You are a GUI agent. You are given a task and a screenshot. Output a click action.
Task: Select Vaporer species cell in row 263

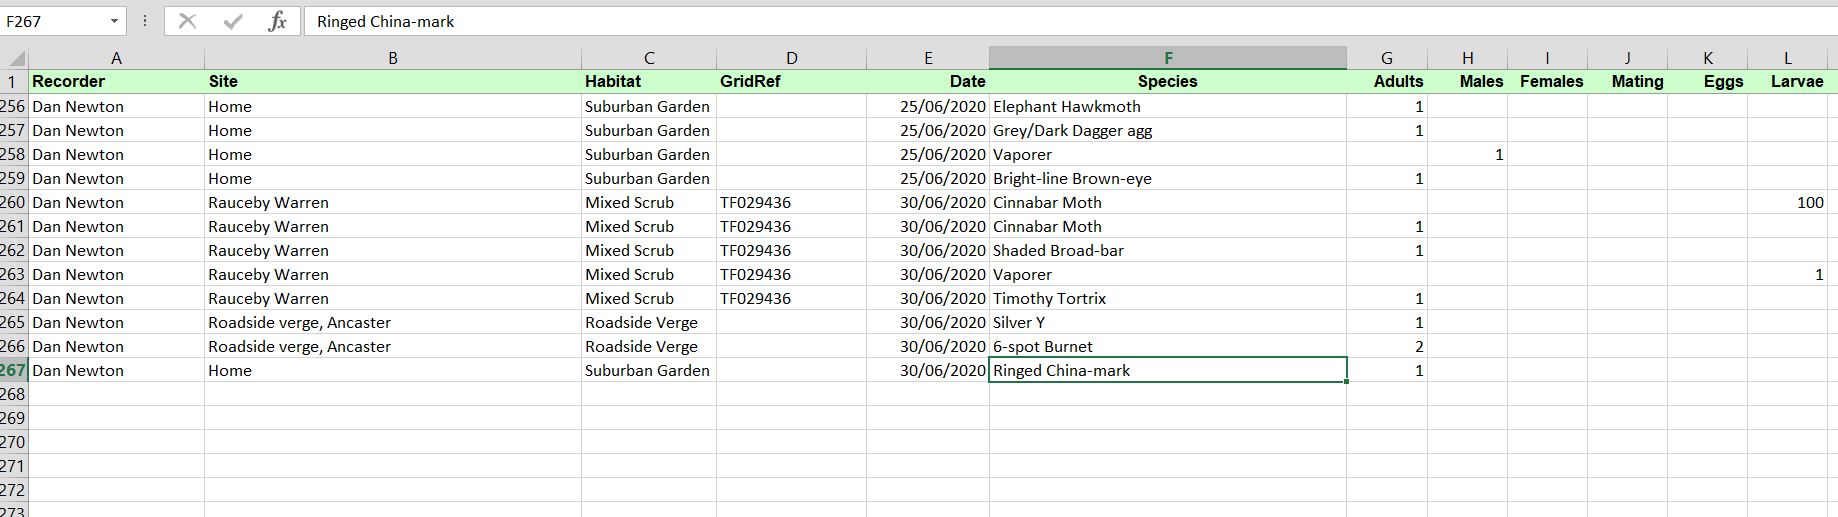pyautogui.click(x=1168, y=274)
